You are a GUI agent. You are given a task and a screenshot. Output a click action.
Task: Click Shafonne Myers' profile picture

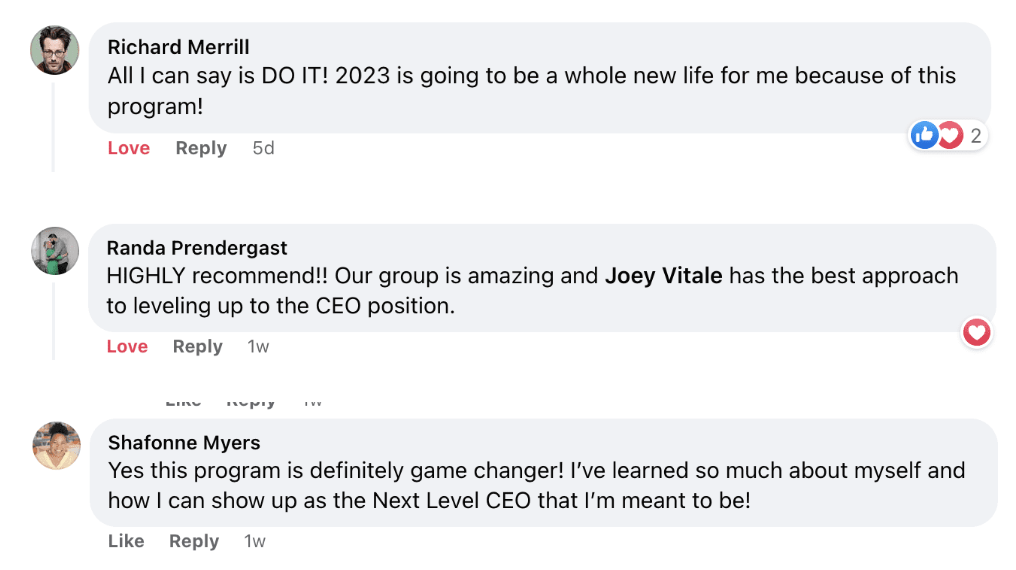(56, 445)
